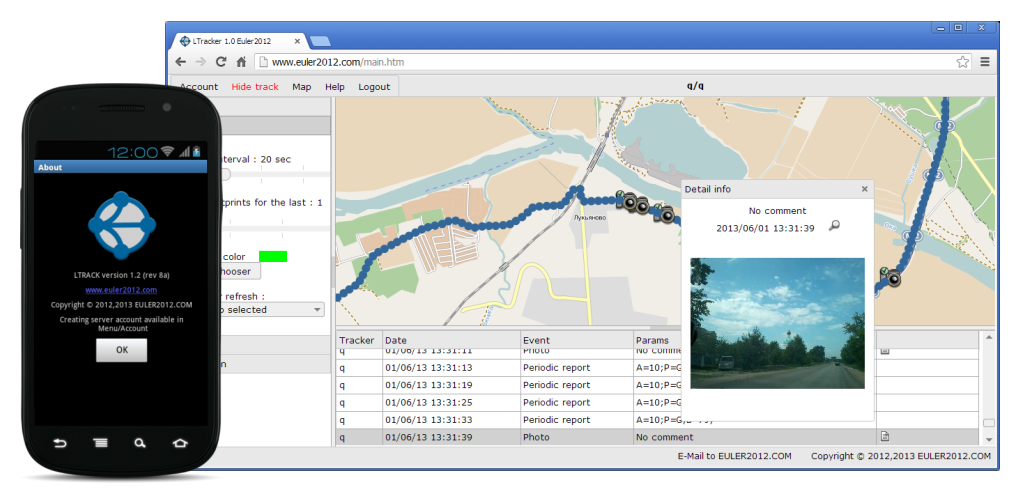
Task: Go to the browser home page icon
Action: click(241, 62)
